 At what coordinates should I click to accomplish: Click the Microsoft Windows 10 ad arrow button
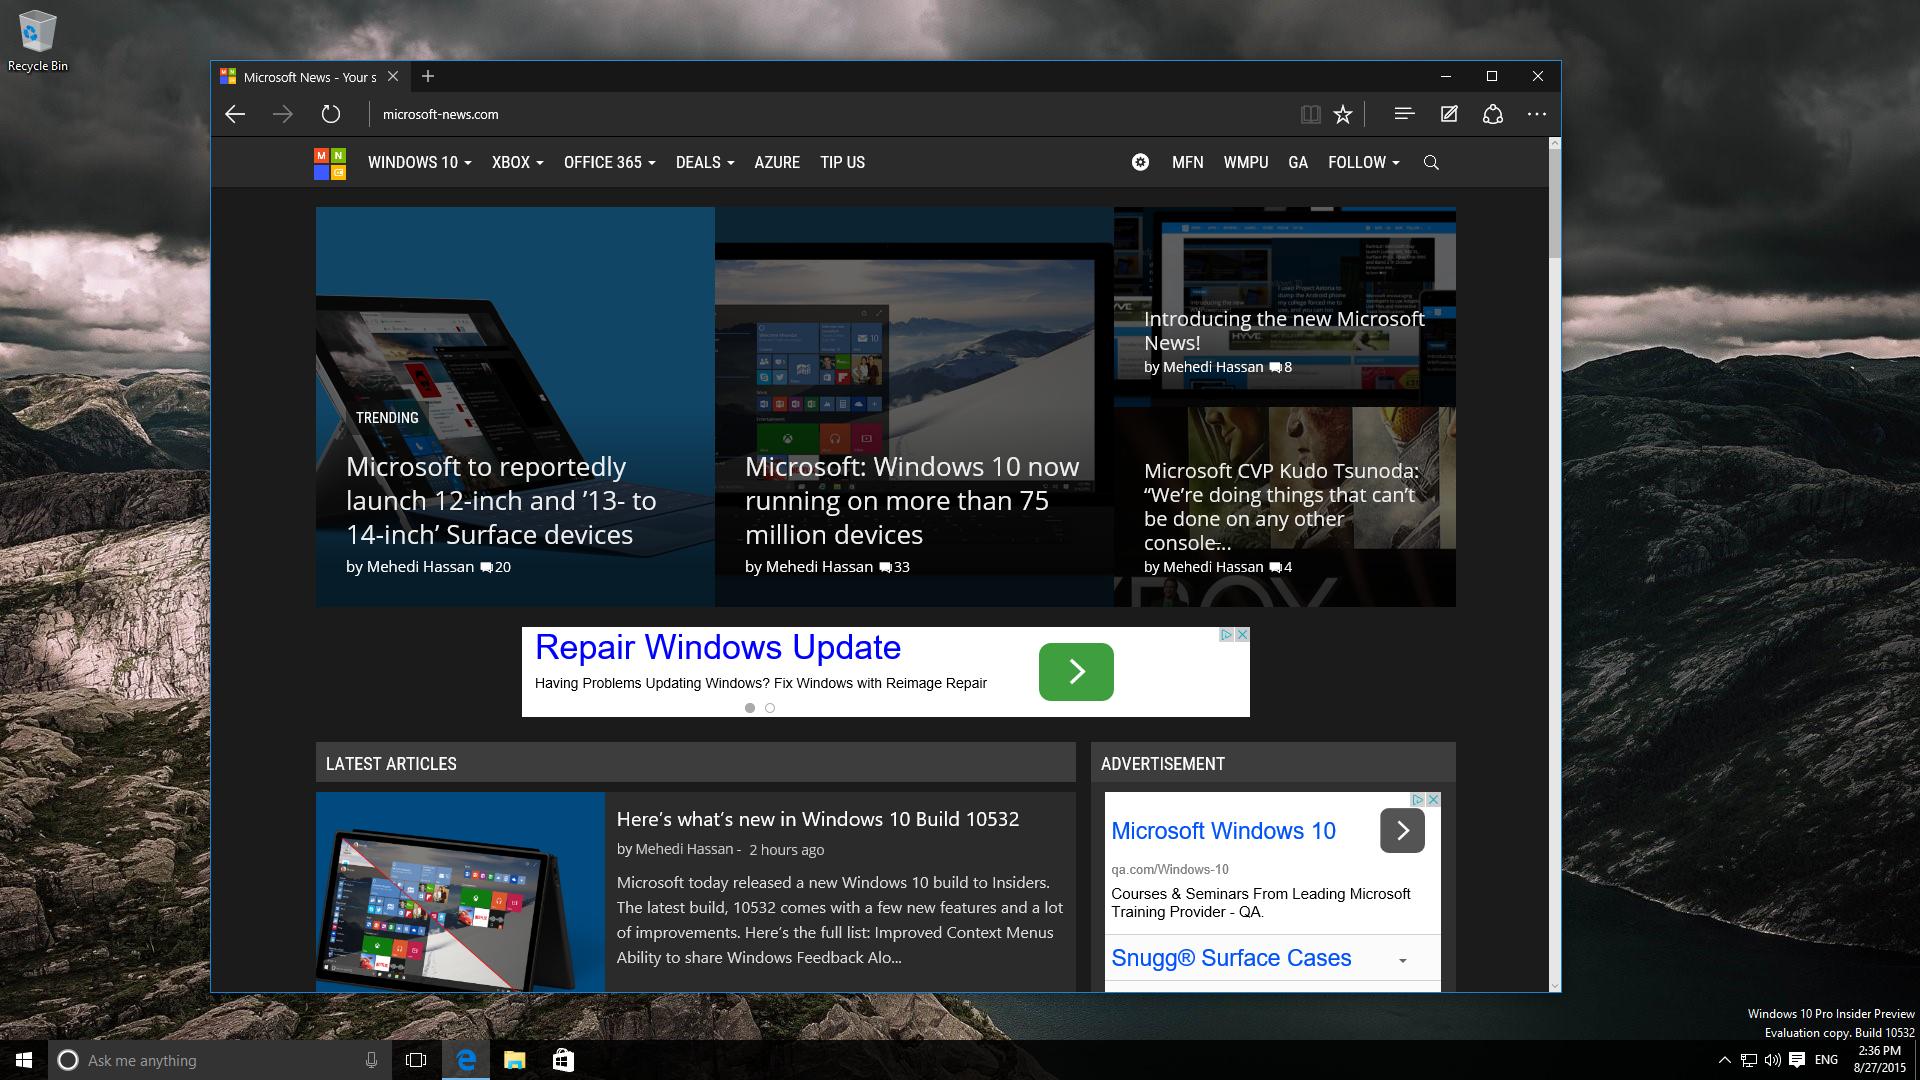(1402, 831)
